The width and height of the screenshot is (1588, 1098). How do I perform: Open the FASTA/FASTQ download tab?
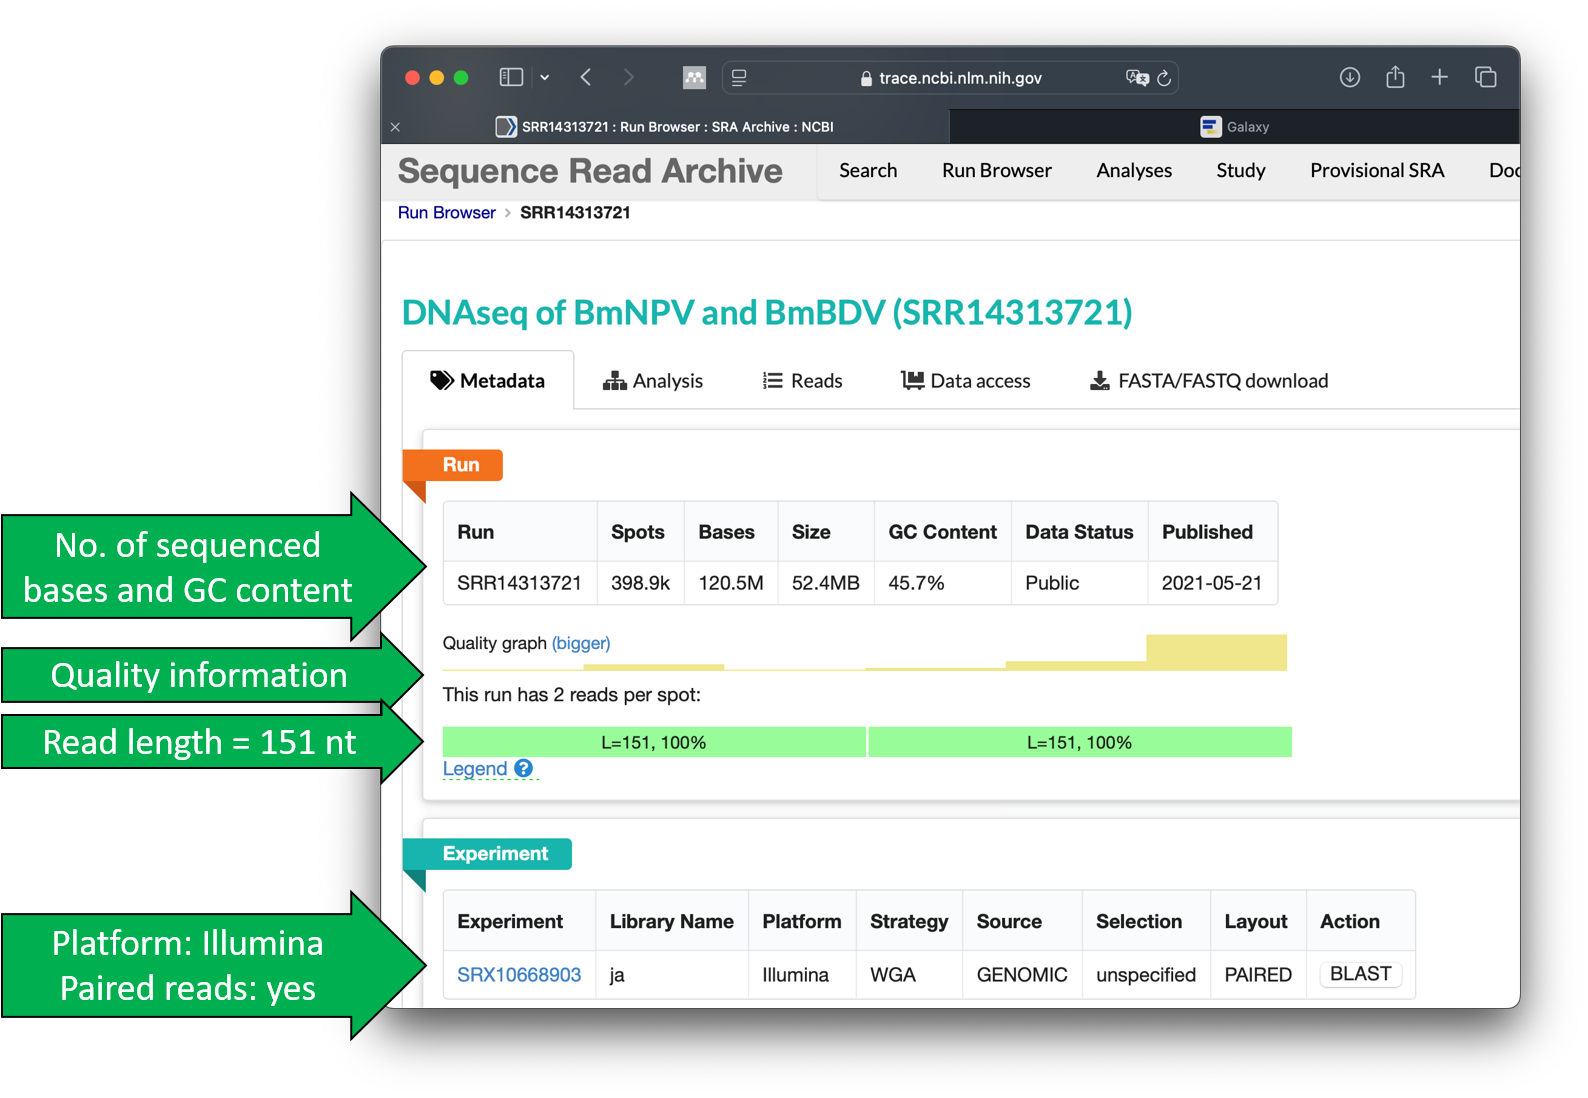click(1209, 381)
